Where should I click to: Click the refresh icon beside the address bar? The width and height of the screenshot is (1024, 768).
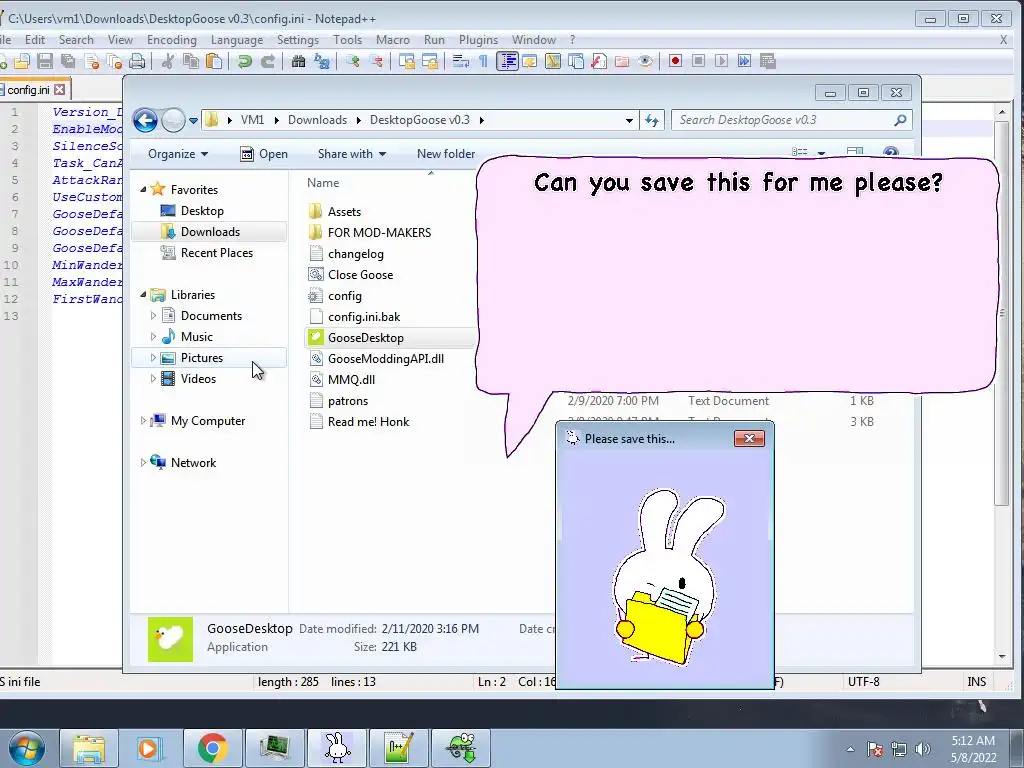click(652, 120)
